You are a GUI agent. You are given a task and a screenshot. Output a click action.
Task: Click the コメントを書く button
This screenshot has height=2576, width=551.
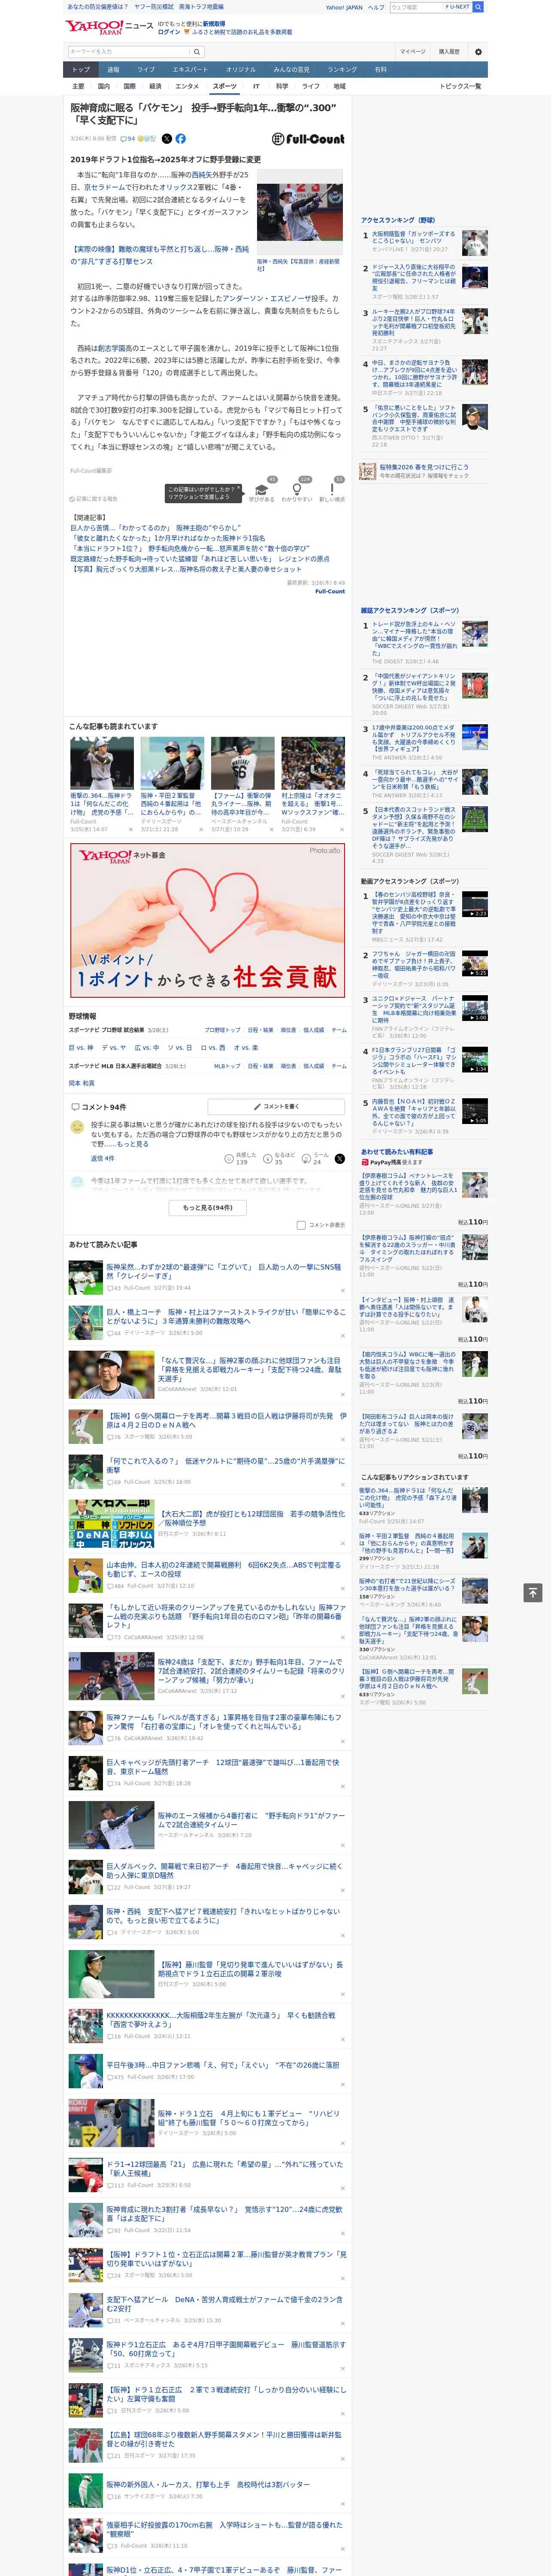[x=276, y=1107]
